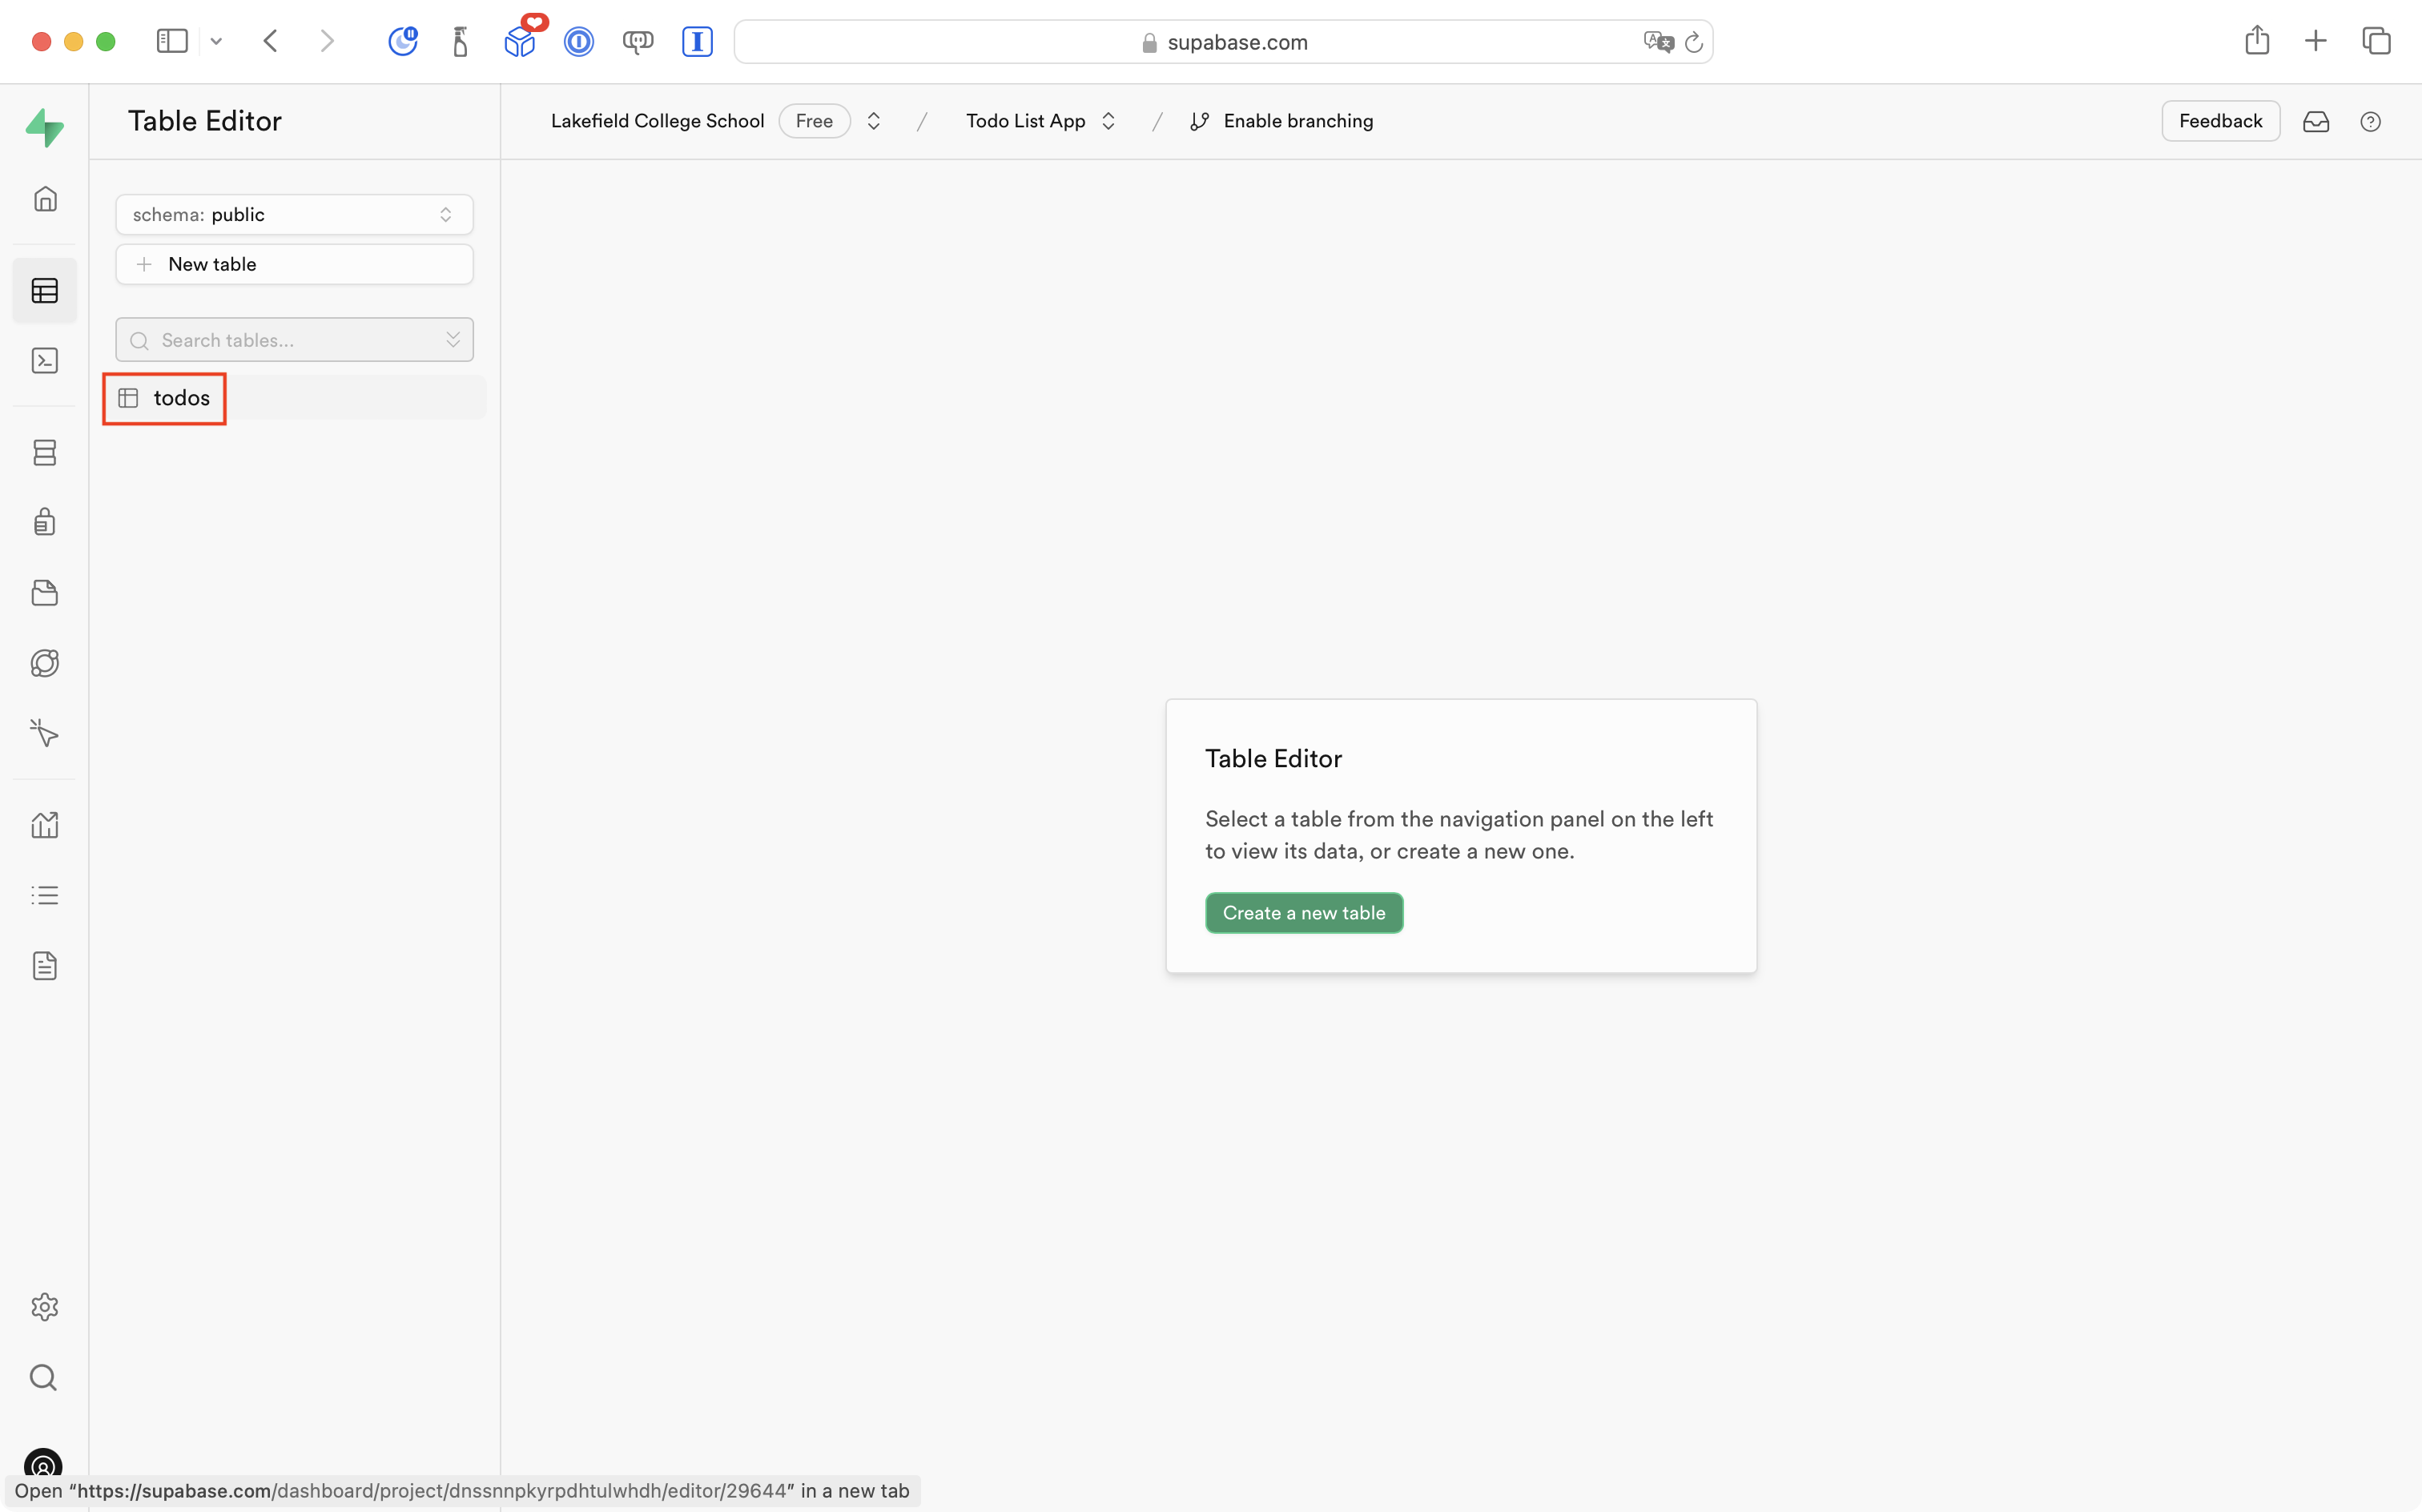Screen dimensions: 2422x1512
Task: Open the API Docs sidebar icon
Action: coord(45,965)
